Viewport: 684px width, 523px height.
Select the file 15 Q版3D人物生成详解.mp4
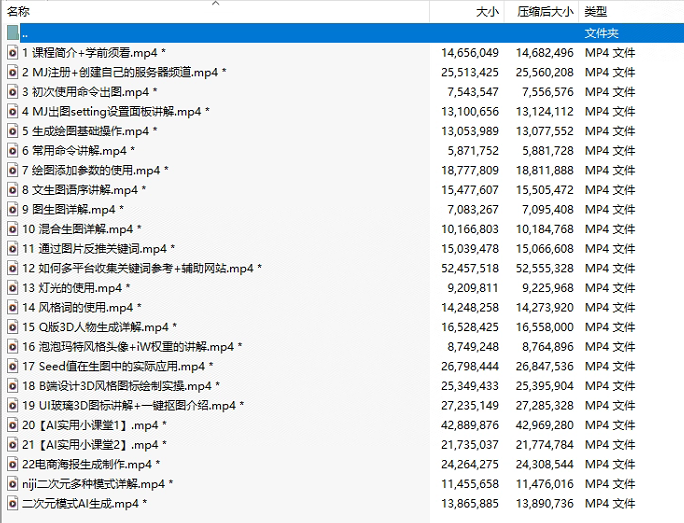pyautogui.click(x=98, y=327)
